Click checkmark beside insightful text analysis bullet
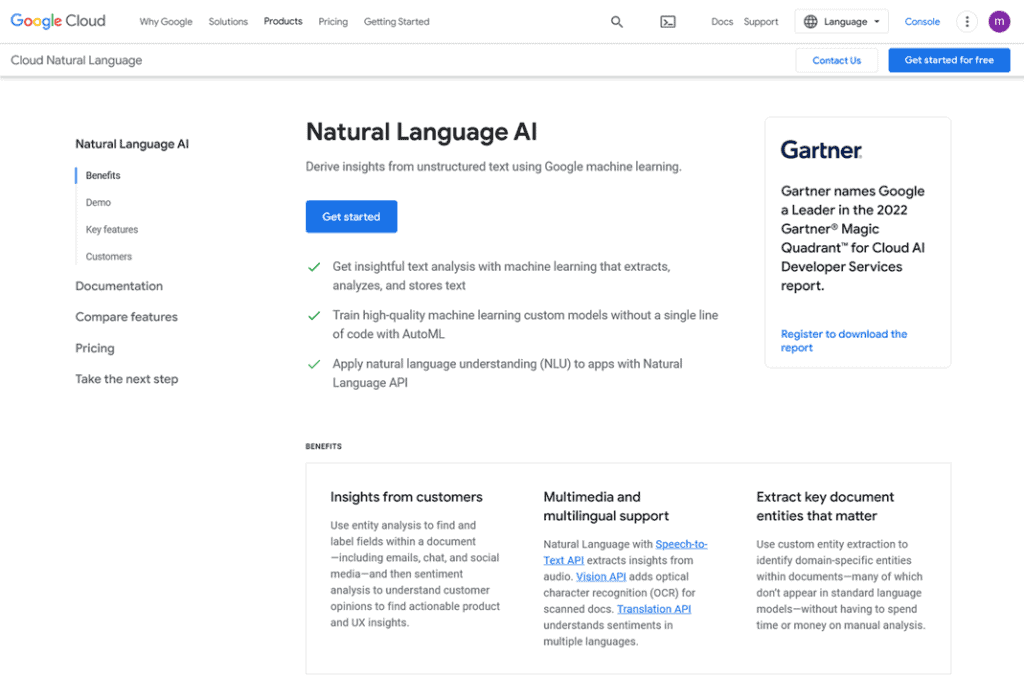The width and height of the screenshot is (1024, 699). point(314,267)
